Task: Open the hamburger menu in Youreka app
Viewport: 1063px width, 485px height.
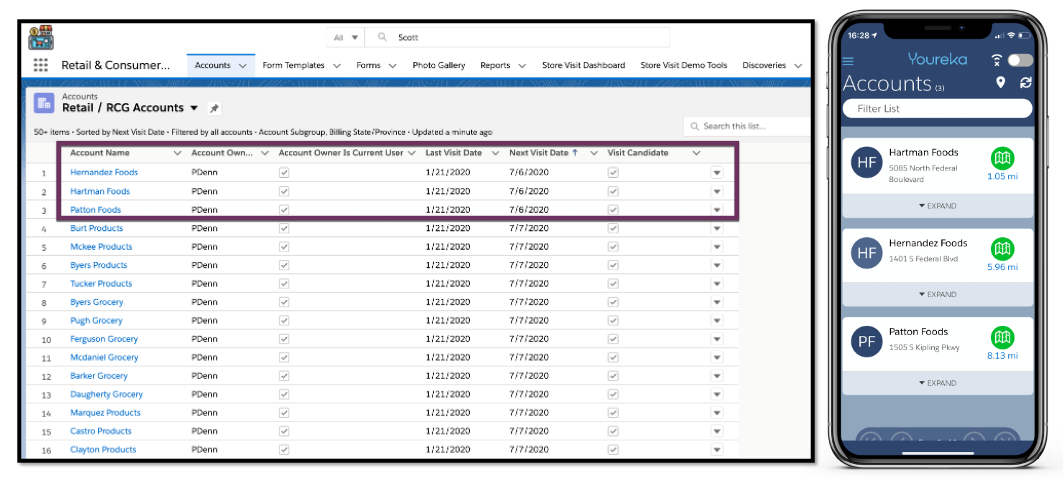Action: [x=847, y=61]
